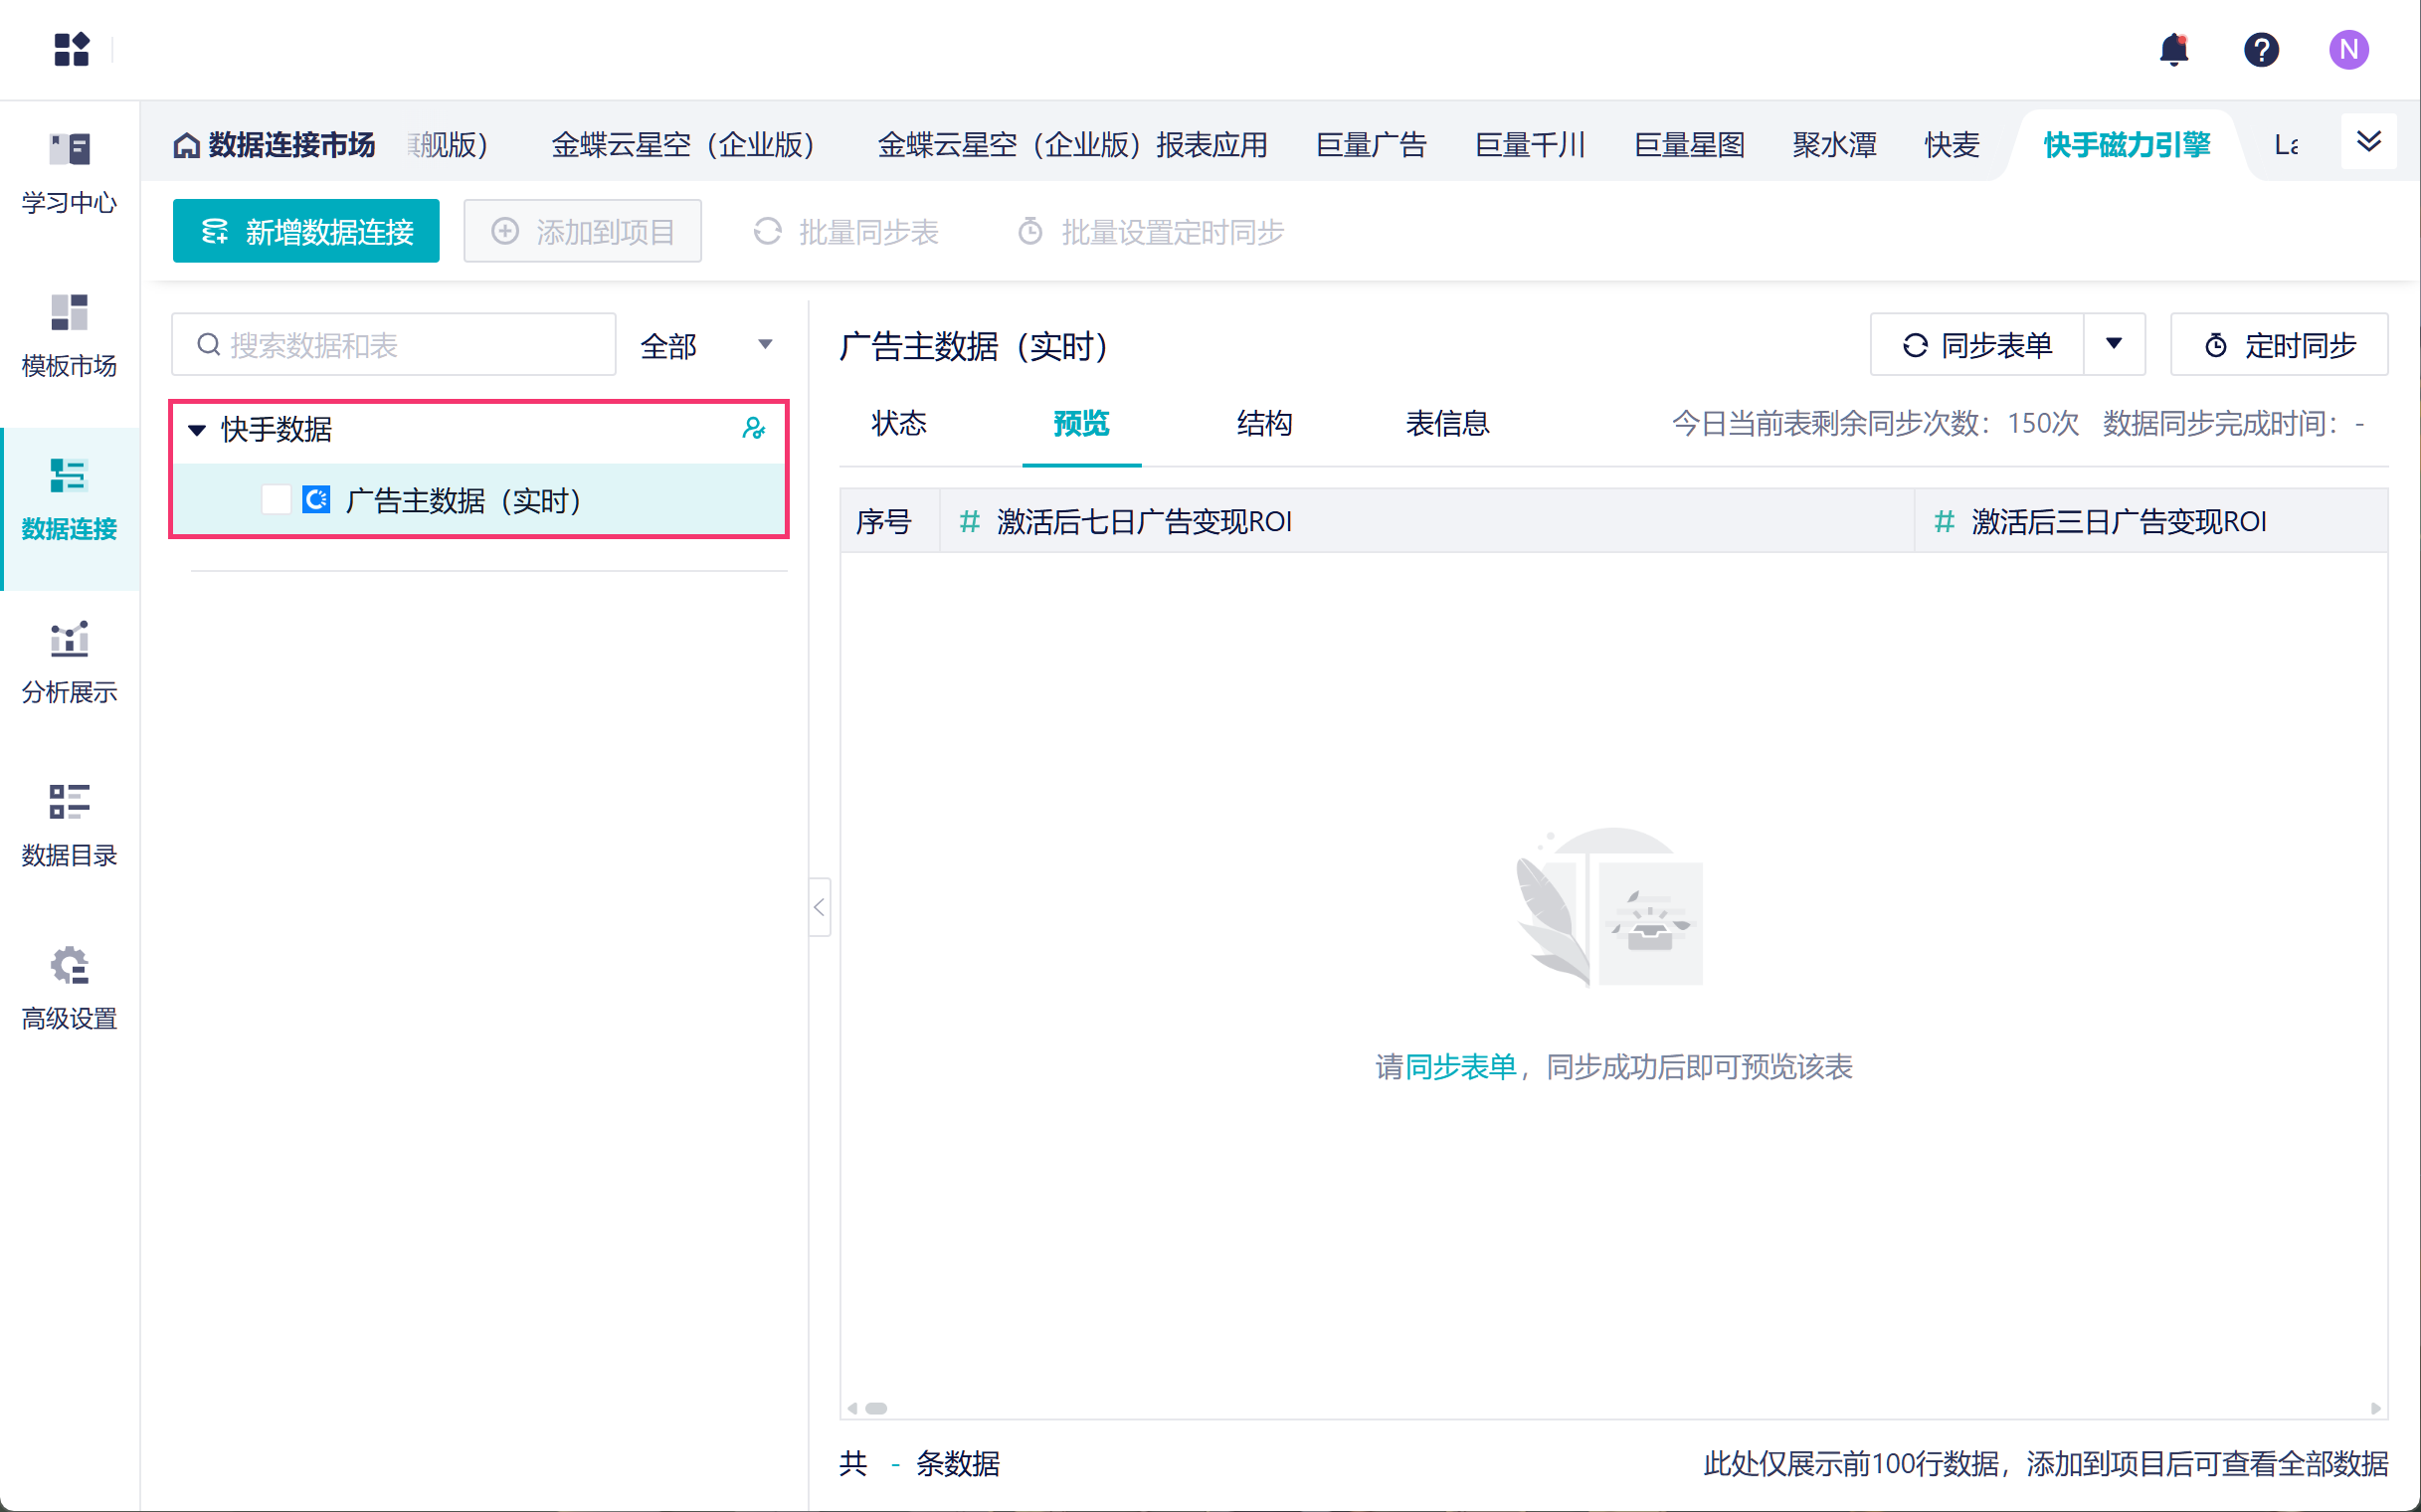Click the scroll-left arrow of the preview table
Image resolution: width=2421 pixels, height=1512 pixels.
point(852,1408)
